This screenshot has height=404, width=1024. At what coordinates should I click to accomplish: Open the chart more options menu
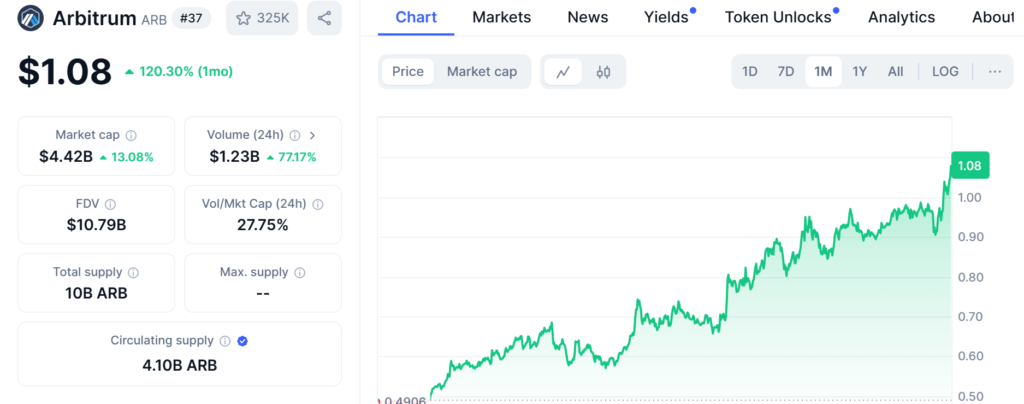pyautogui.click(x=994, y=72)
